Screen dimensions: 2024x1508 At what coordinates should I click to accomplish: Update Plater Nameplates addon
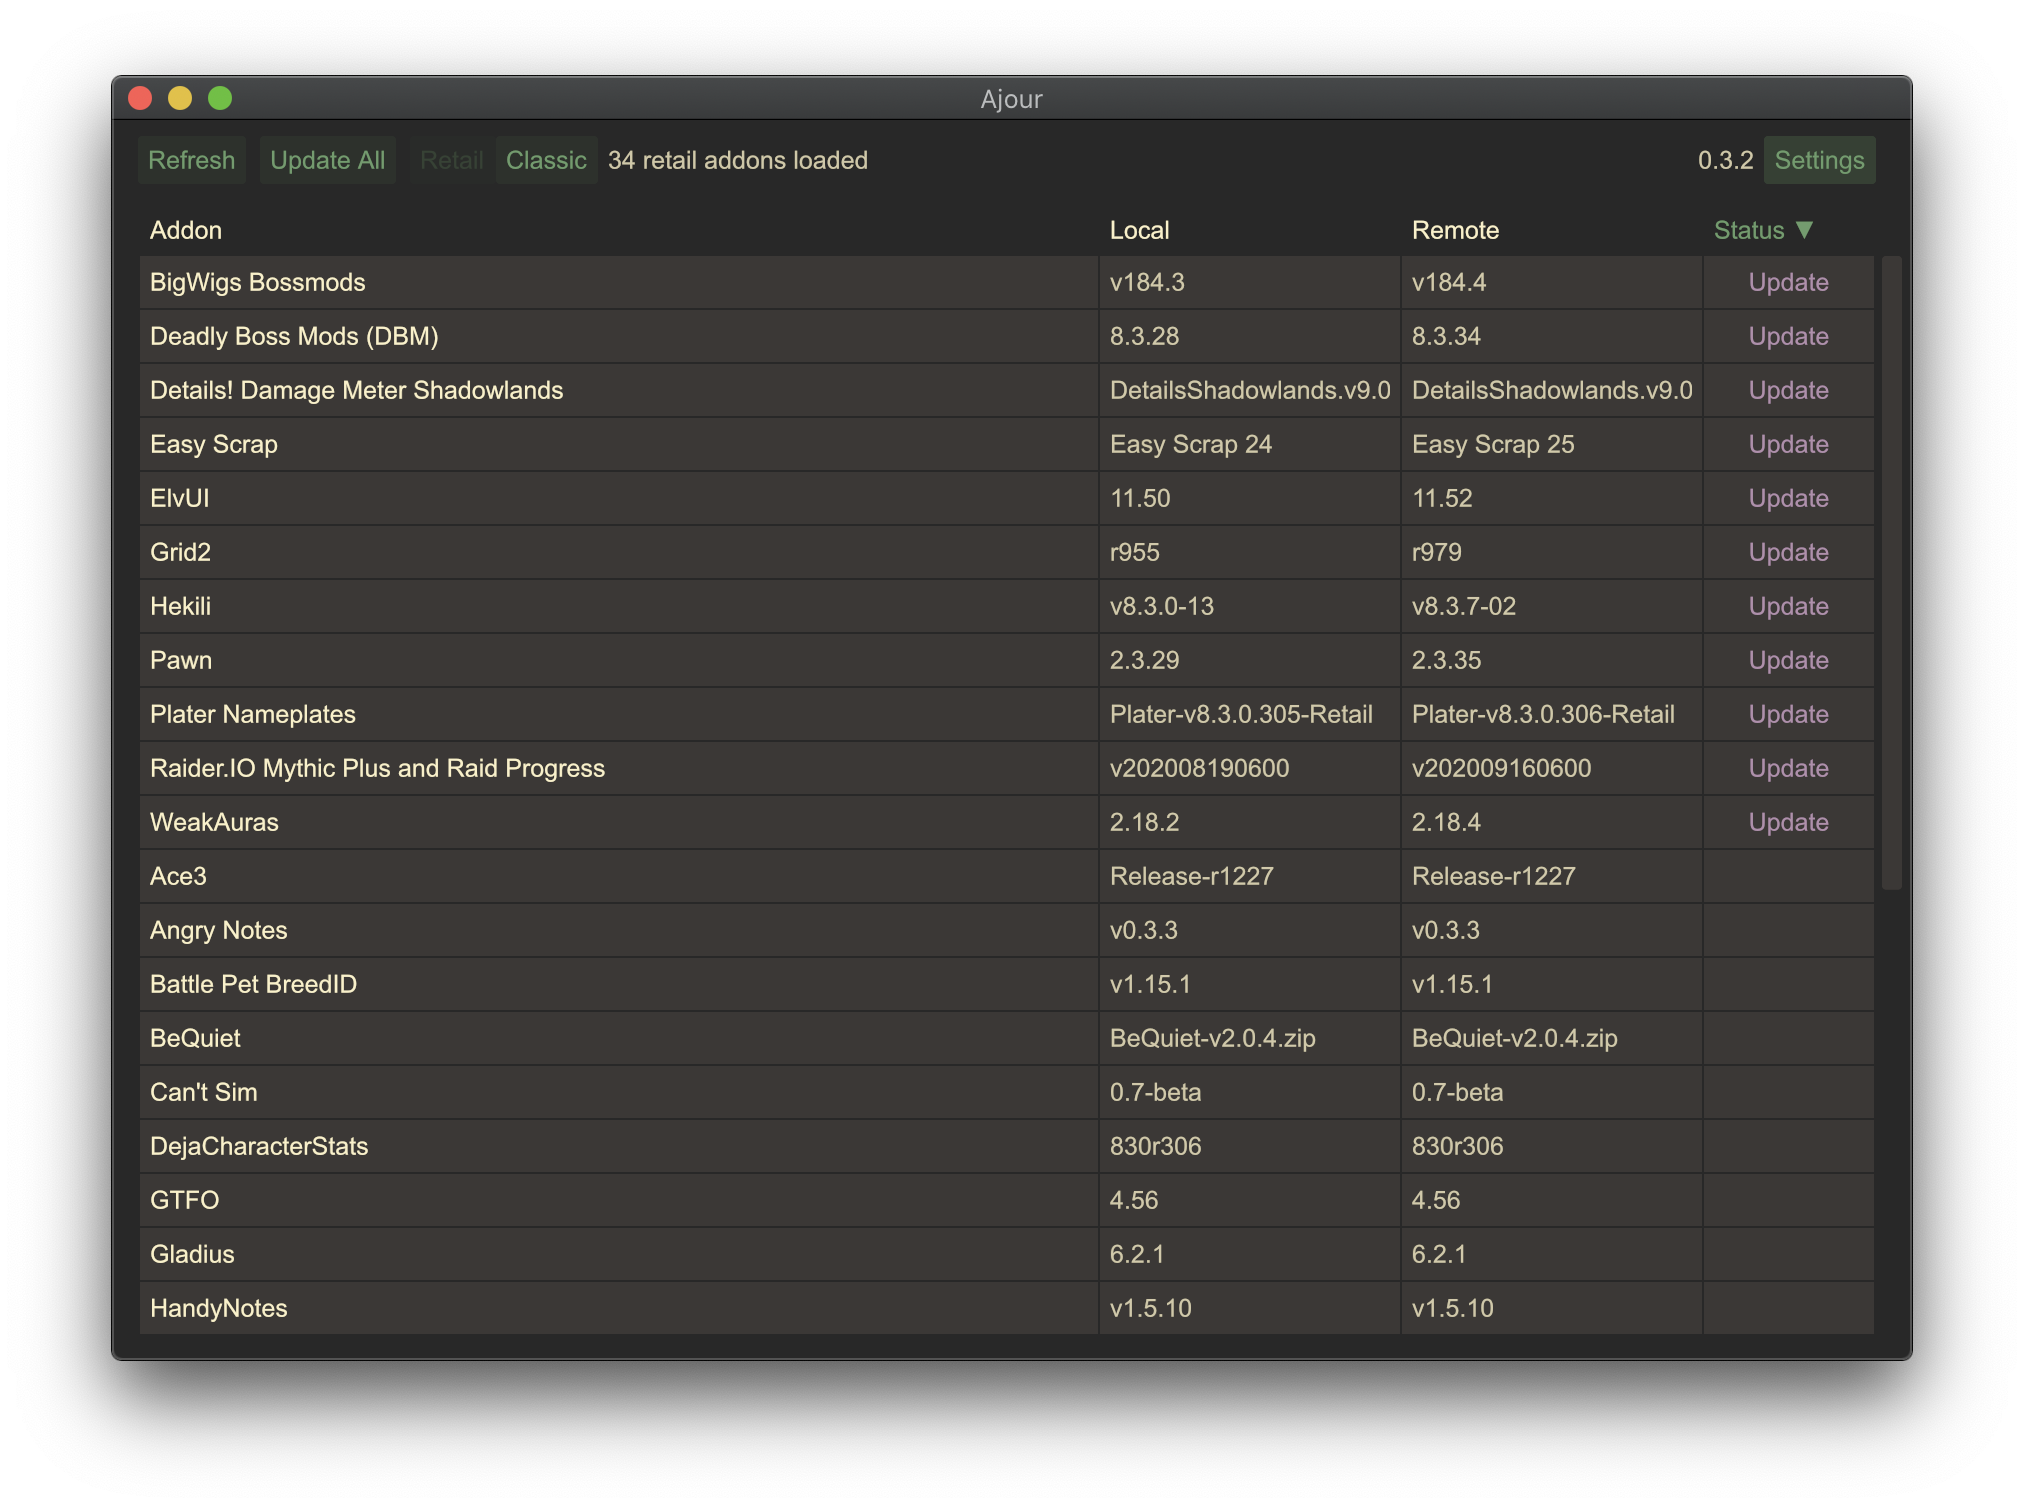(1787, 715)
